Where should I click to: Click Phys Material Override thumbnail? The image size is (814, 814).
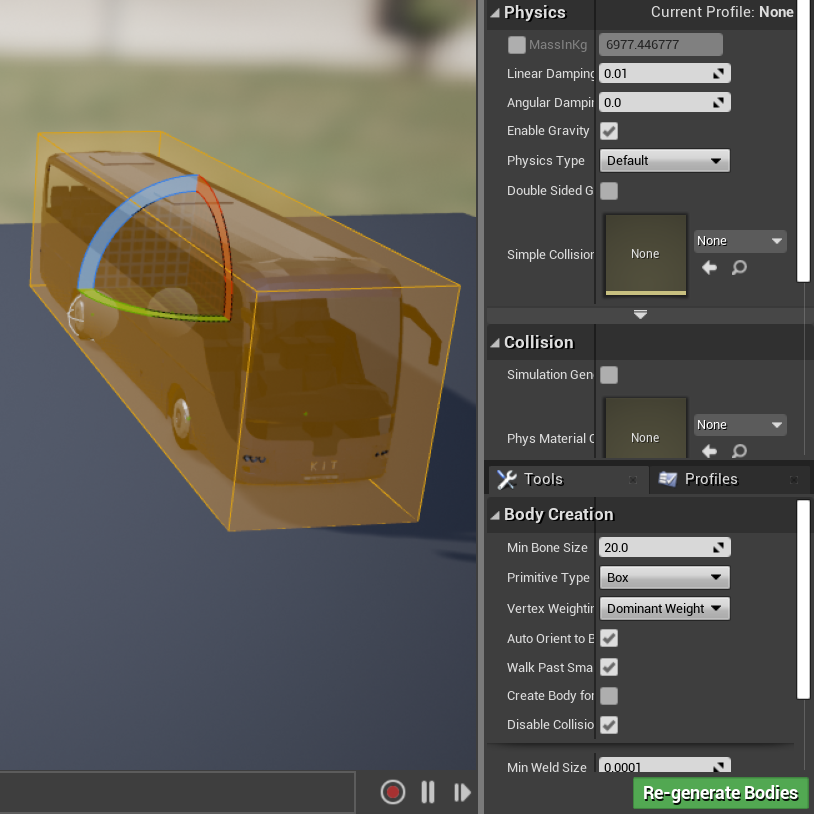(645, 428)
